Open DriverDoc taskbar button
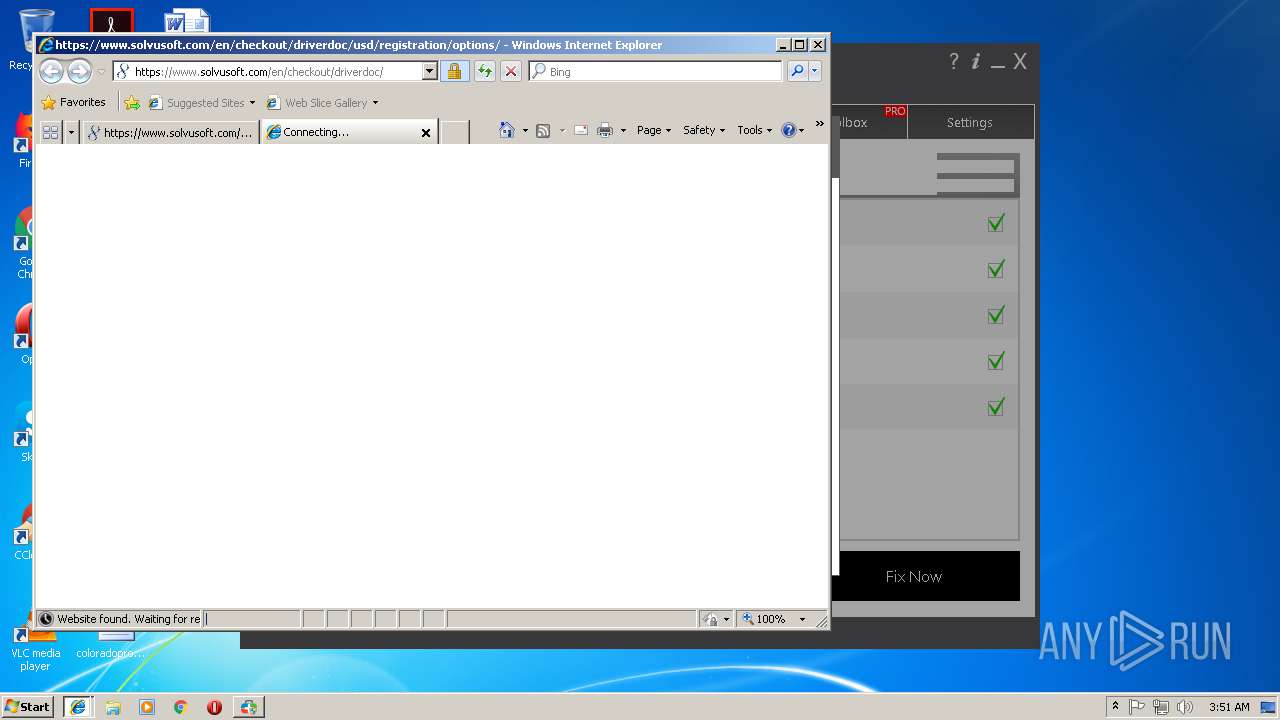The height and width of the screenshot is (720, 1280). [x=248, y=707]
